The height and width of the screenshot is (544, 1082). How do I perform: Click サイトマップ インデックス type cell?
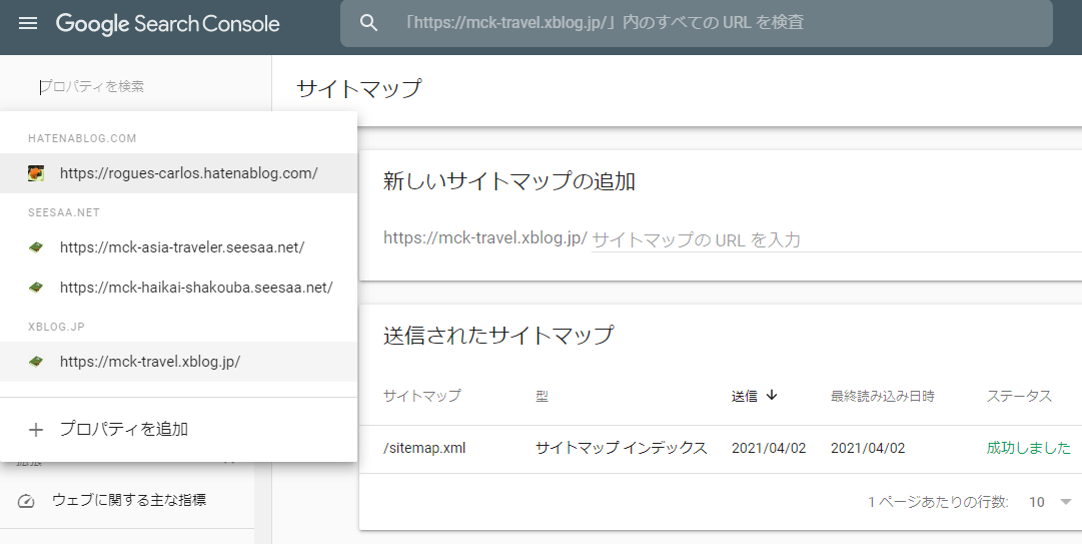point(621,448)
